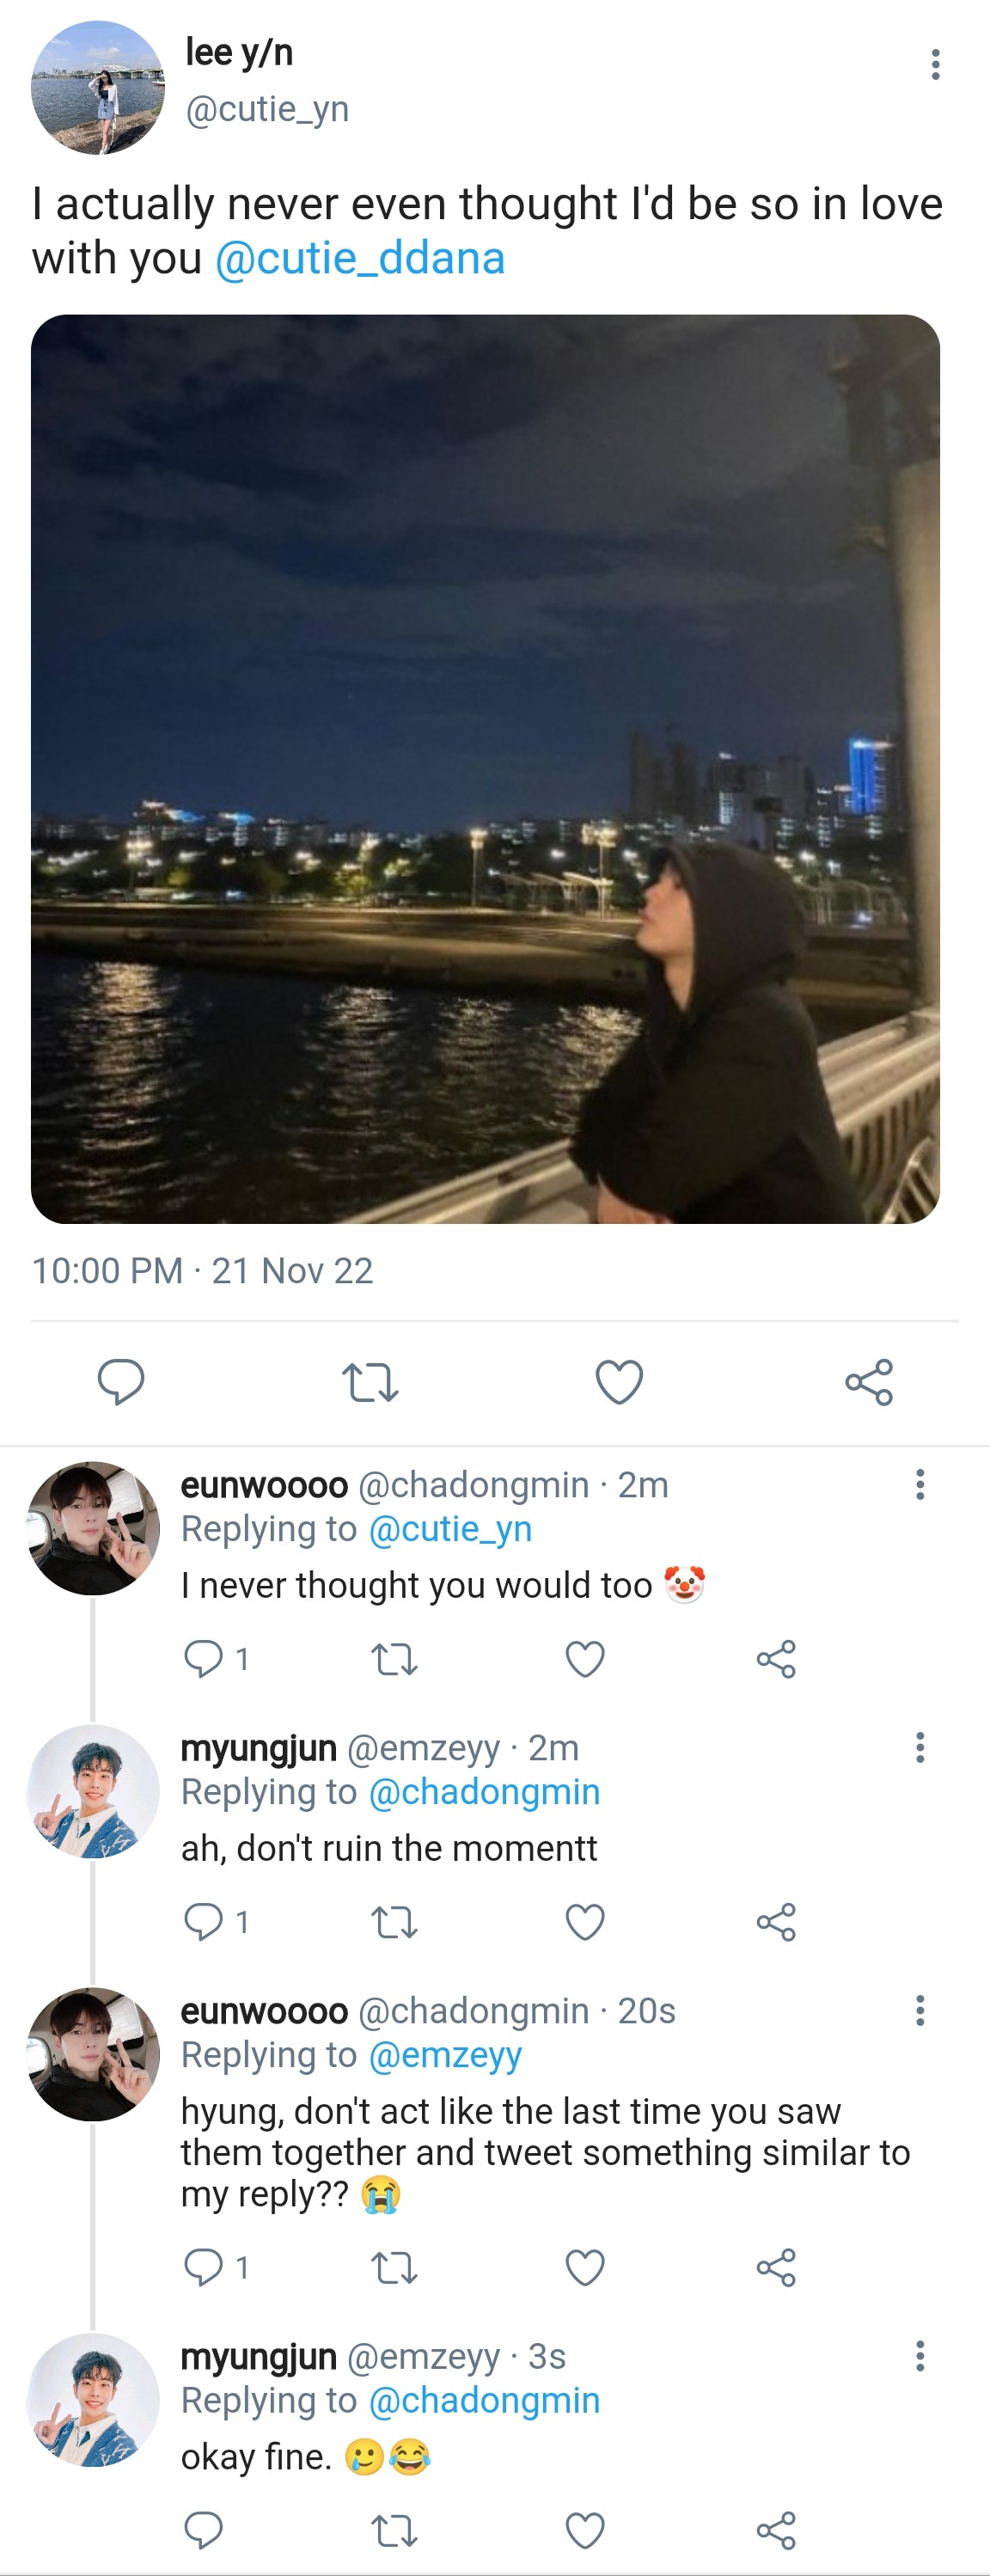
Task: Like the "okay fine." reply
Action: click(585, 2530)
